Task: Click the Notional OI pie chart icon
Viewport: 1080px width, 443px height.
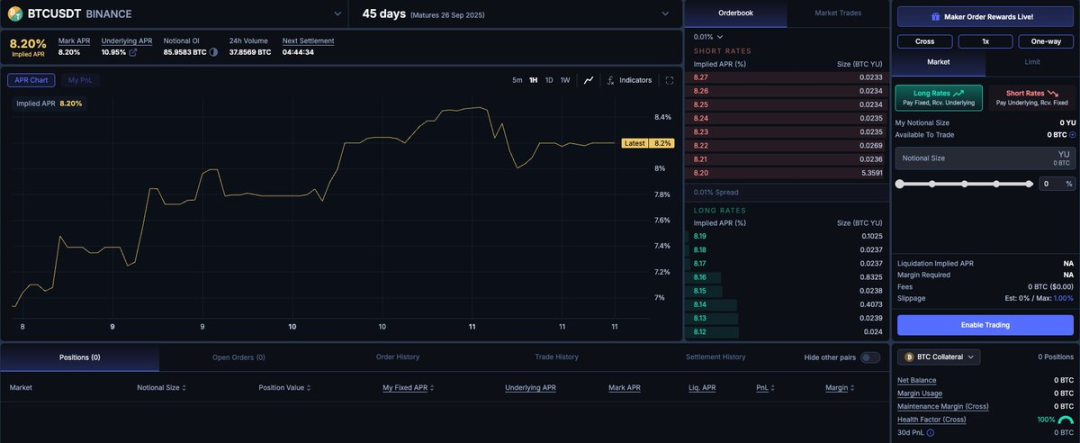Action: click(x=213, y=52)
